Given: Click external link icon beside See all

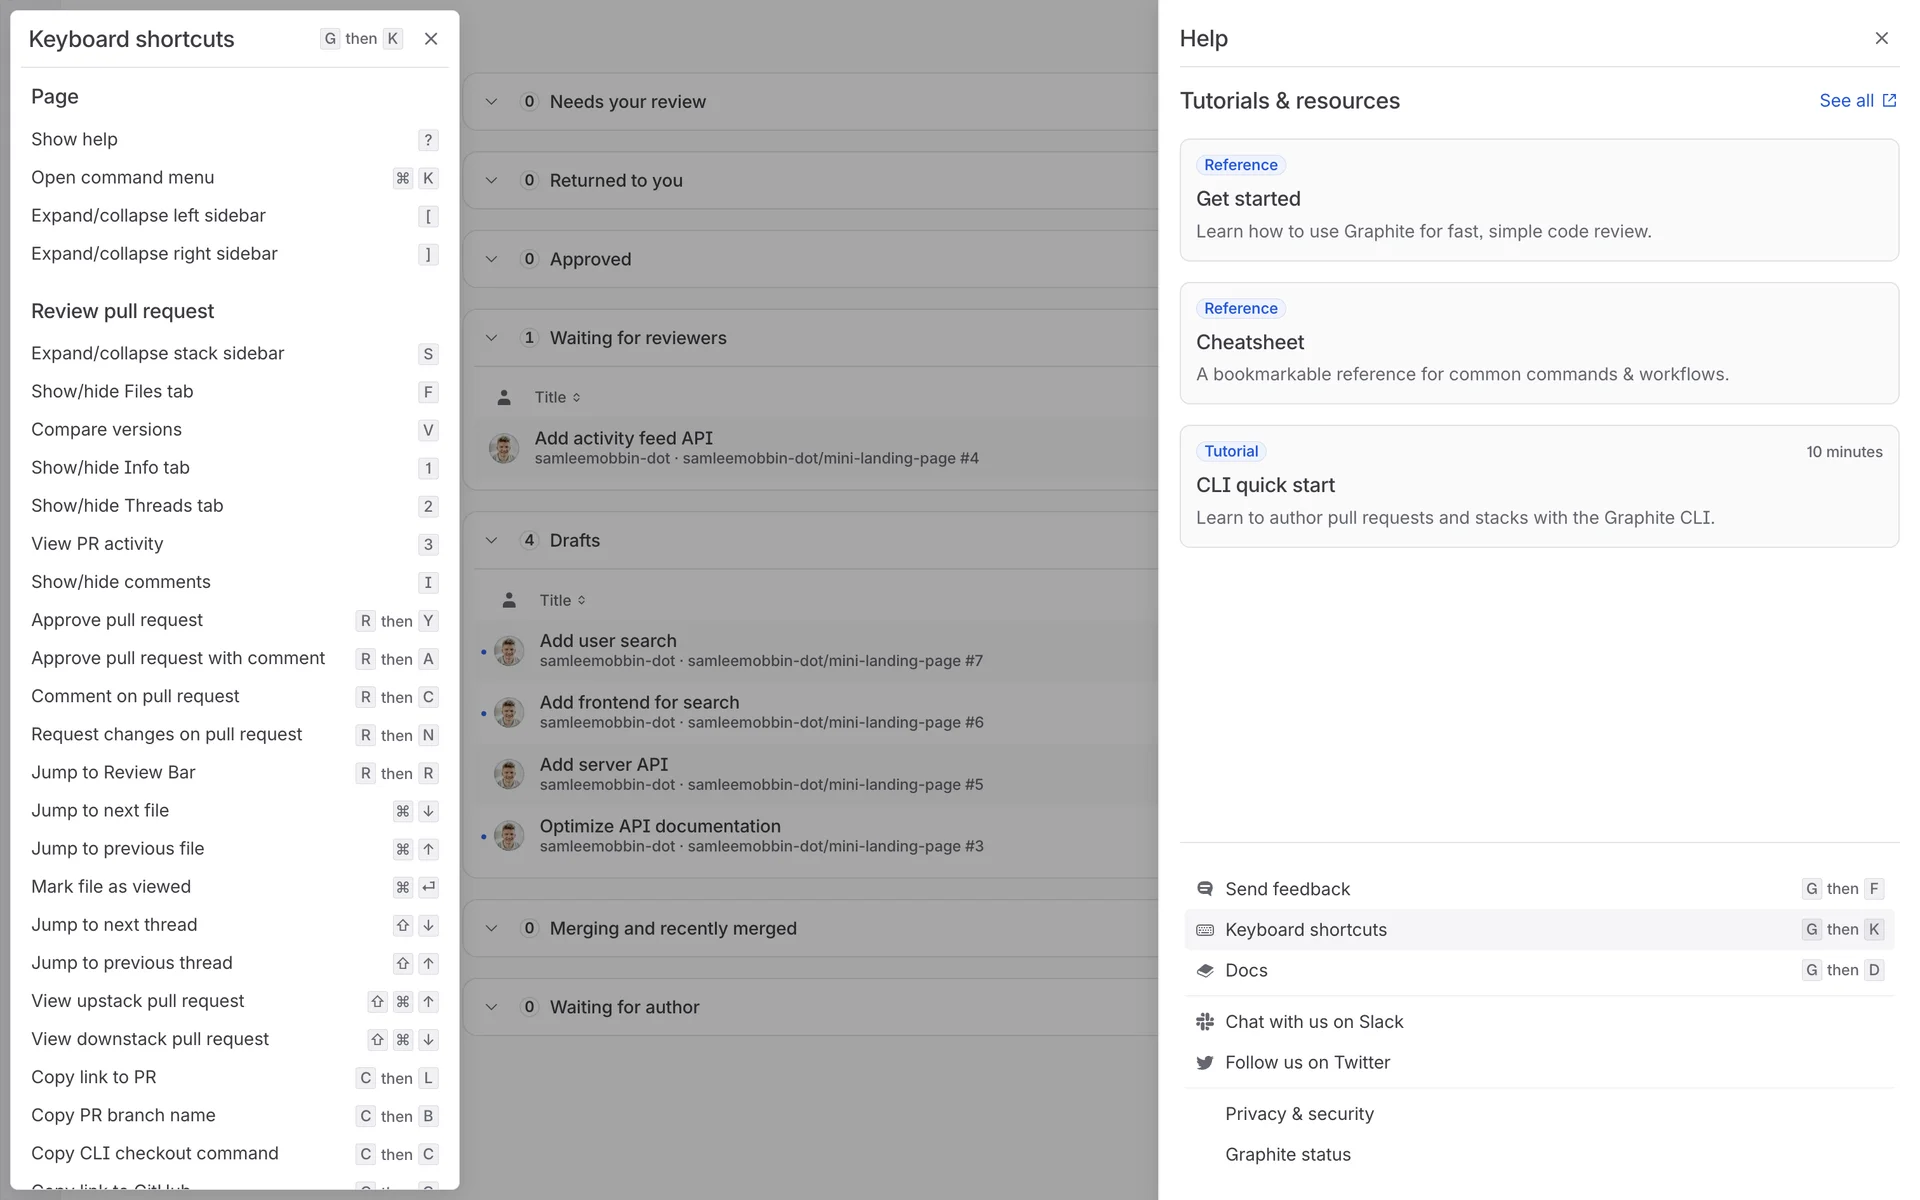Looking at the screenshot, I should [1889, 101].
